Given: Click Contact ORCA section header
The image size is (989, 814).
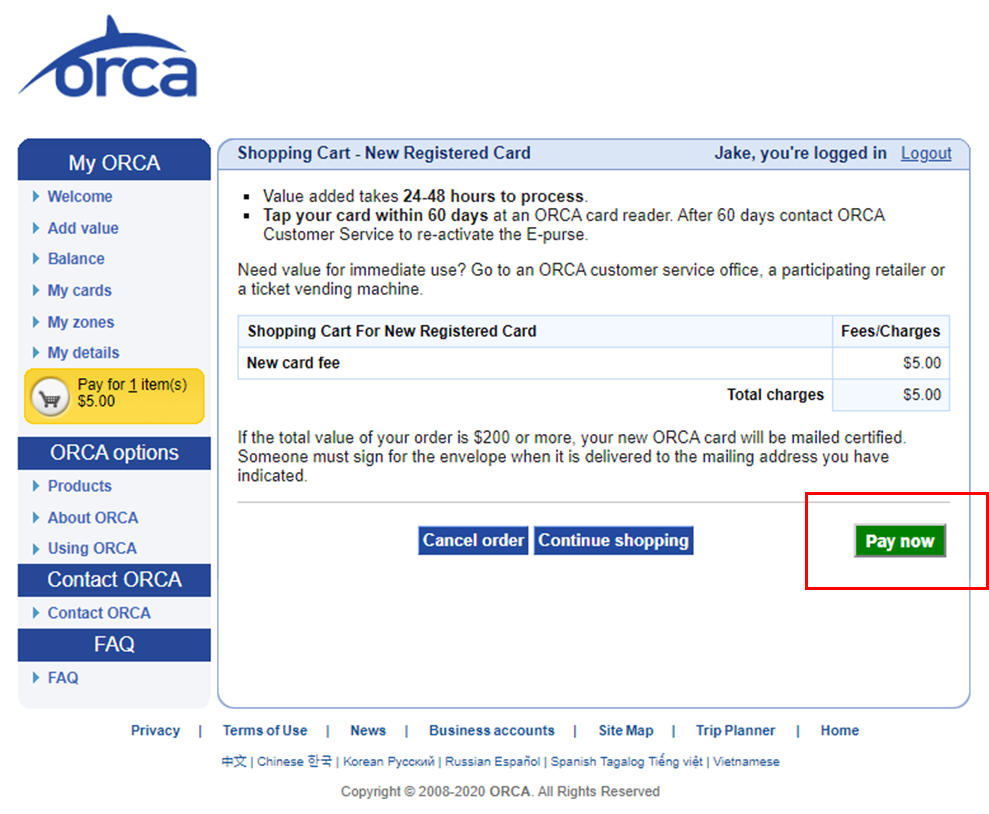Looking at the screenshot, I should pyautogui.click(x=114, y=580).
